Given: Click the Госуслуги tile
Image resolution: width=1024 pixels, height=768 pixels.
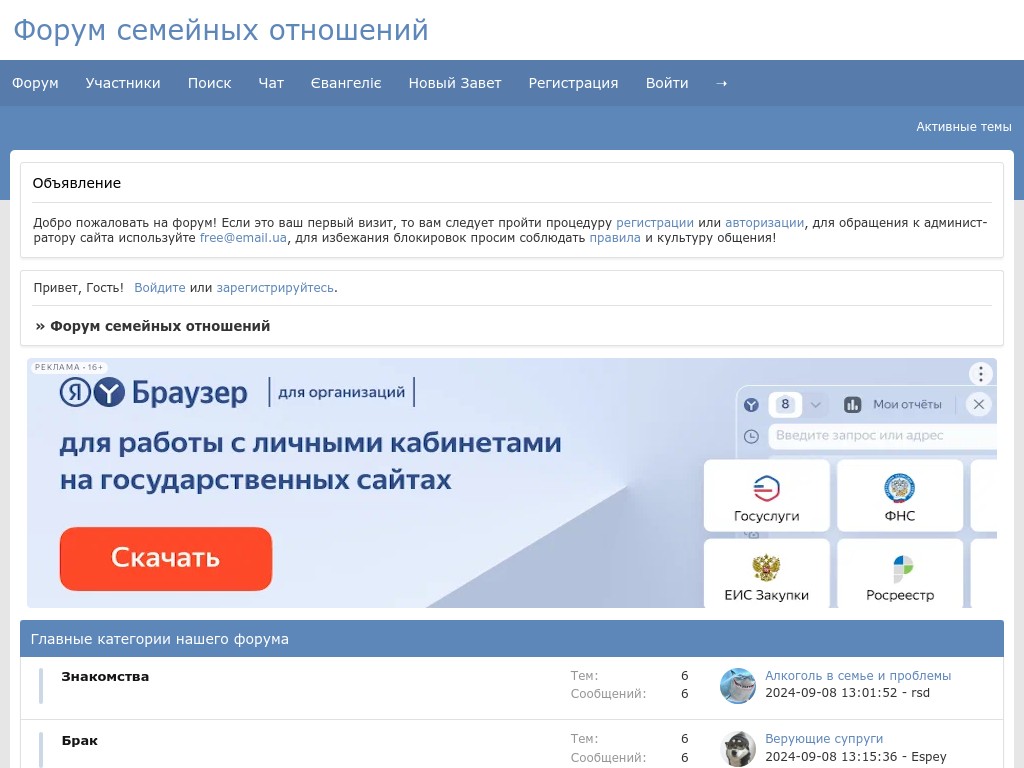Looking at the screenshot, I should (767, 496).
